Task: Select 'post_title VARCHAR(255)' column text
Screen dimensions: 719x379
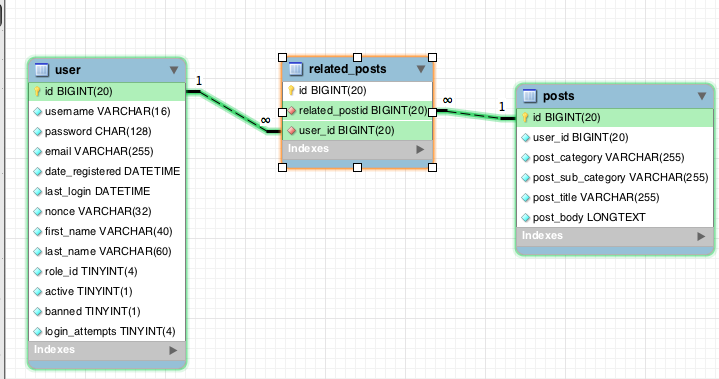Action: pos(596,198)
